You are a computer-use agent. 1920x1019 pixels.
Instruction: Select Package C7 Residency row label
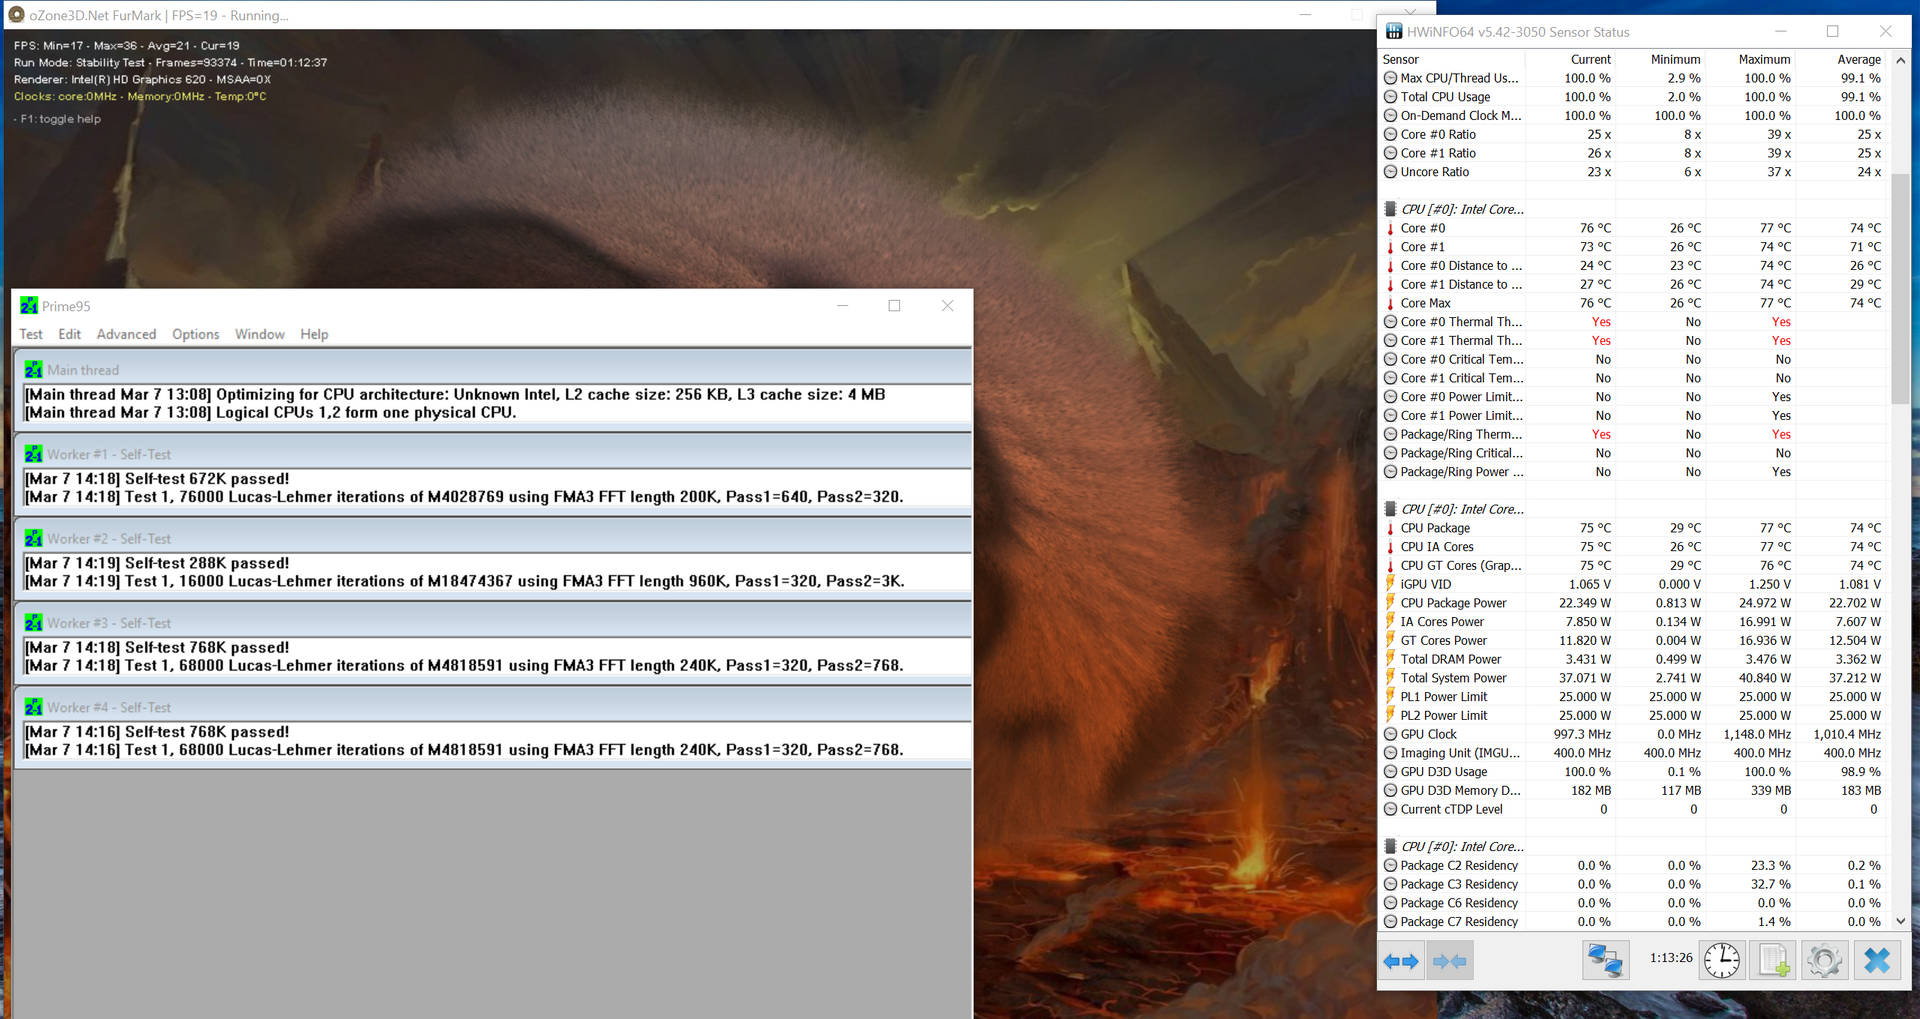click(x=1459, y=922)
